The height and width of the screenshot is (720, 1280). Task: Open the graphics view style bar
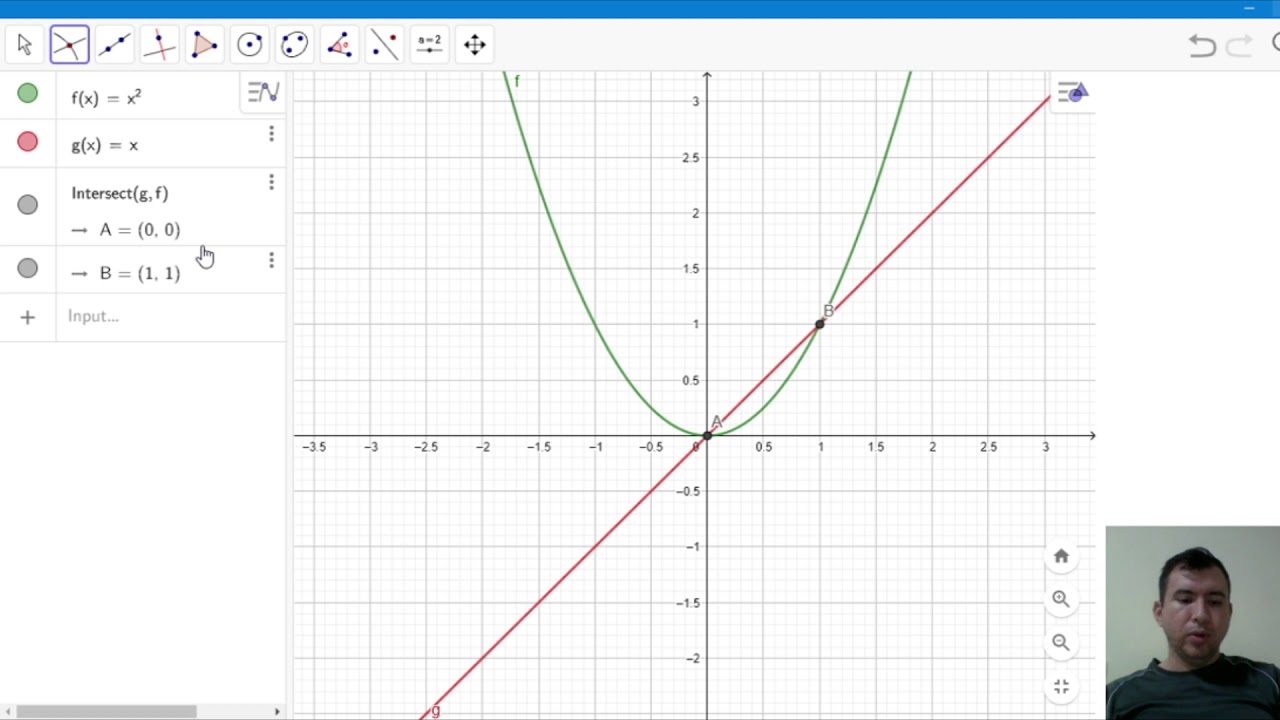tap(1072, 93)
